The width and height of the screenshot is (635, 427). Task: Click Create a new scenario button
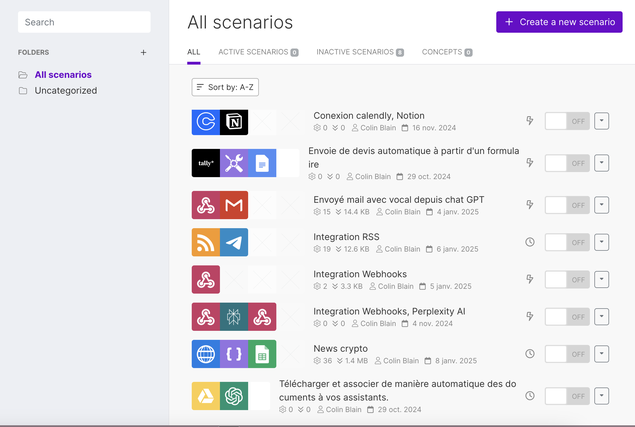[559, 22]
